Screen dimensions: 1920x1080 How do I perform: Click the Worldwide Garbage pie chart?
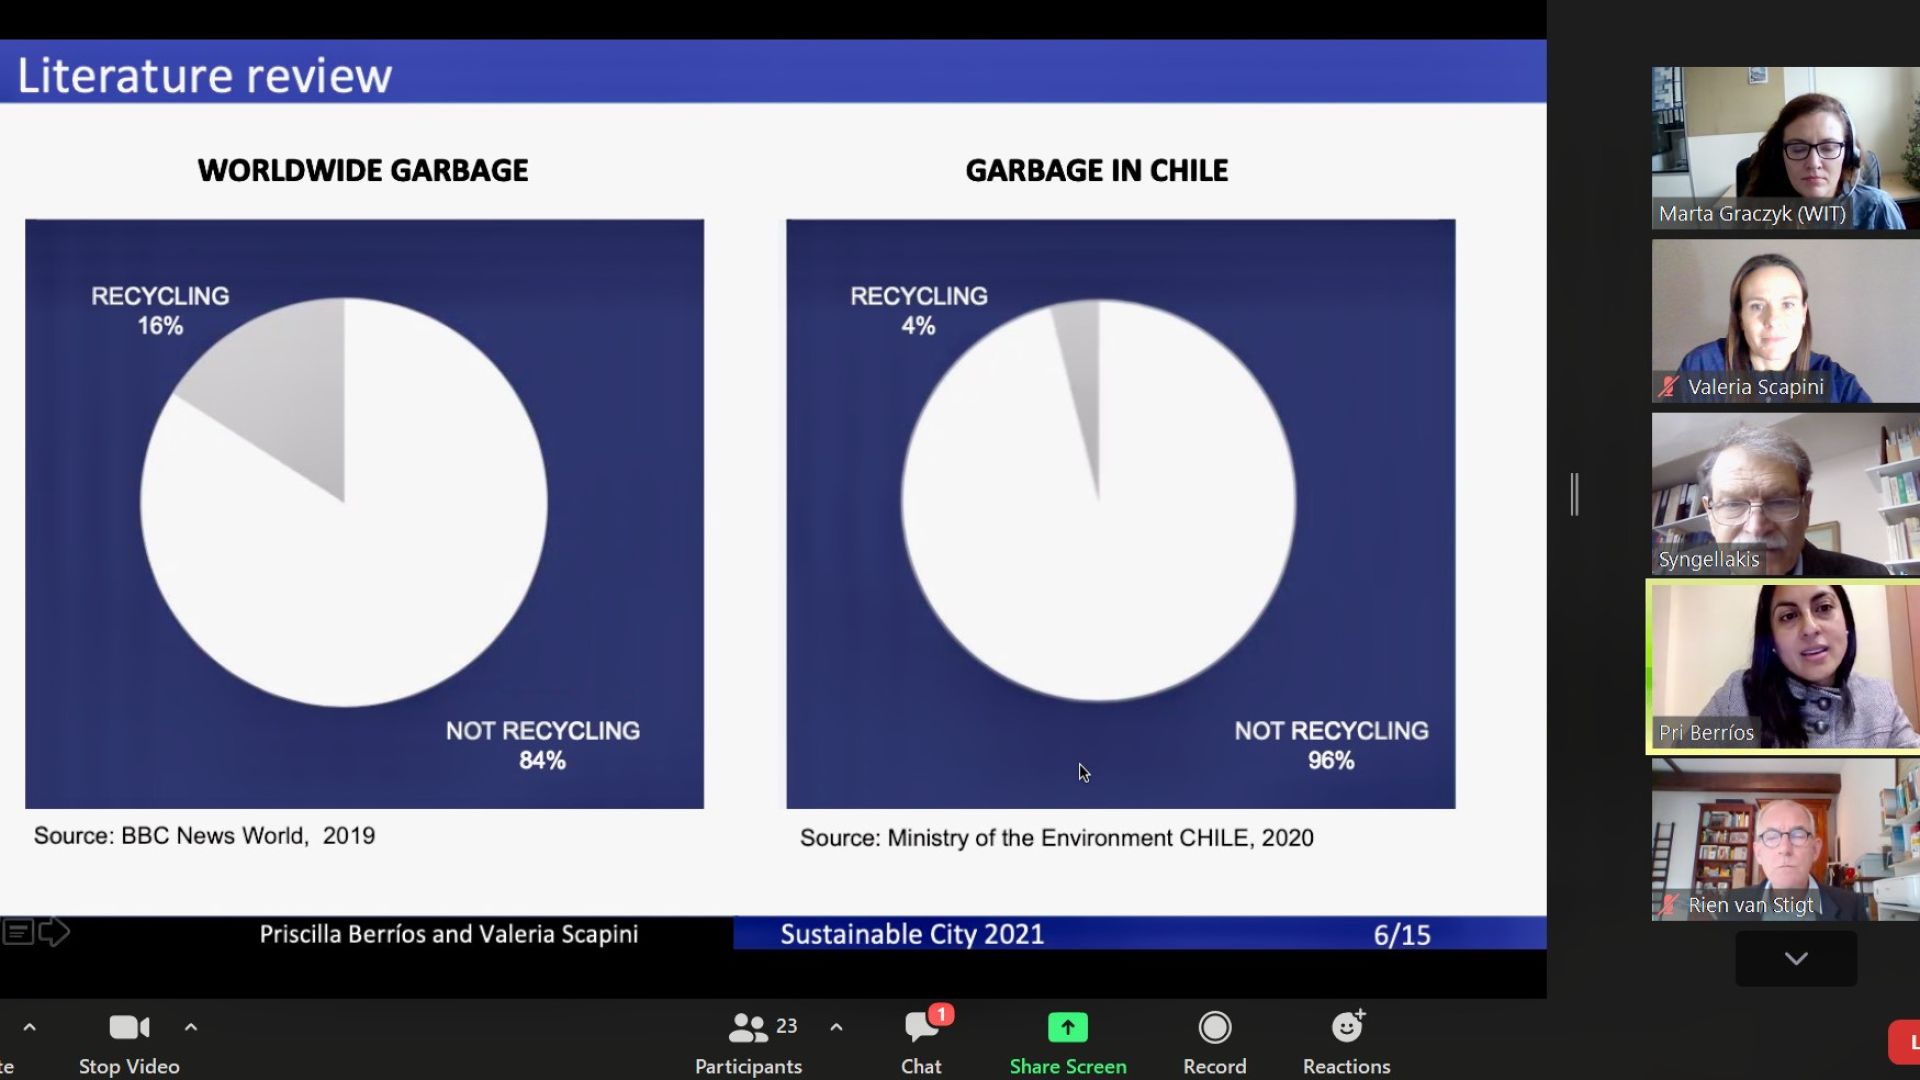tap(344, 502)
